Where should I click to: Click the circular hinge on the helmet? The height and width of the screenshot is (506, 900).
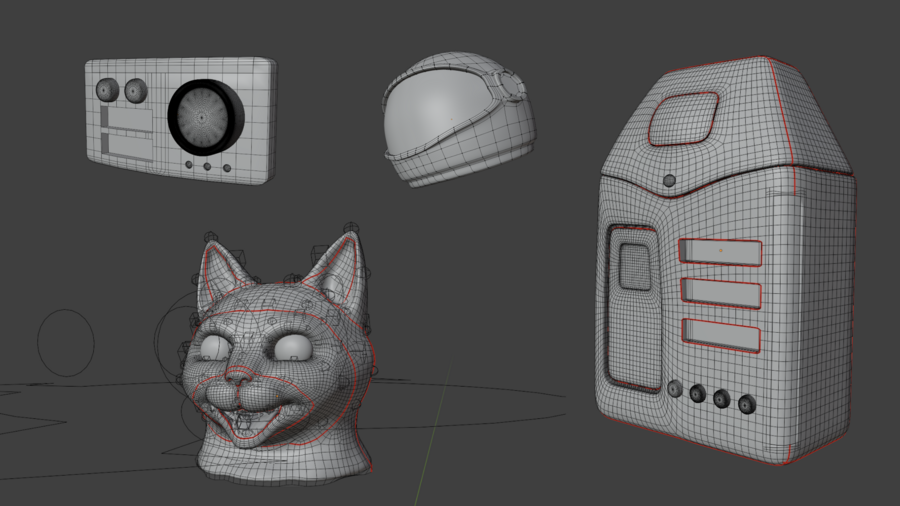[x=510, y=84]
